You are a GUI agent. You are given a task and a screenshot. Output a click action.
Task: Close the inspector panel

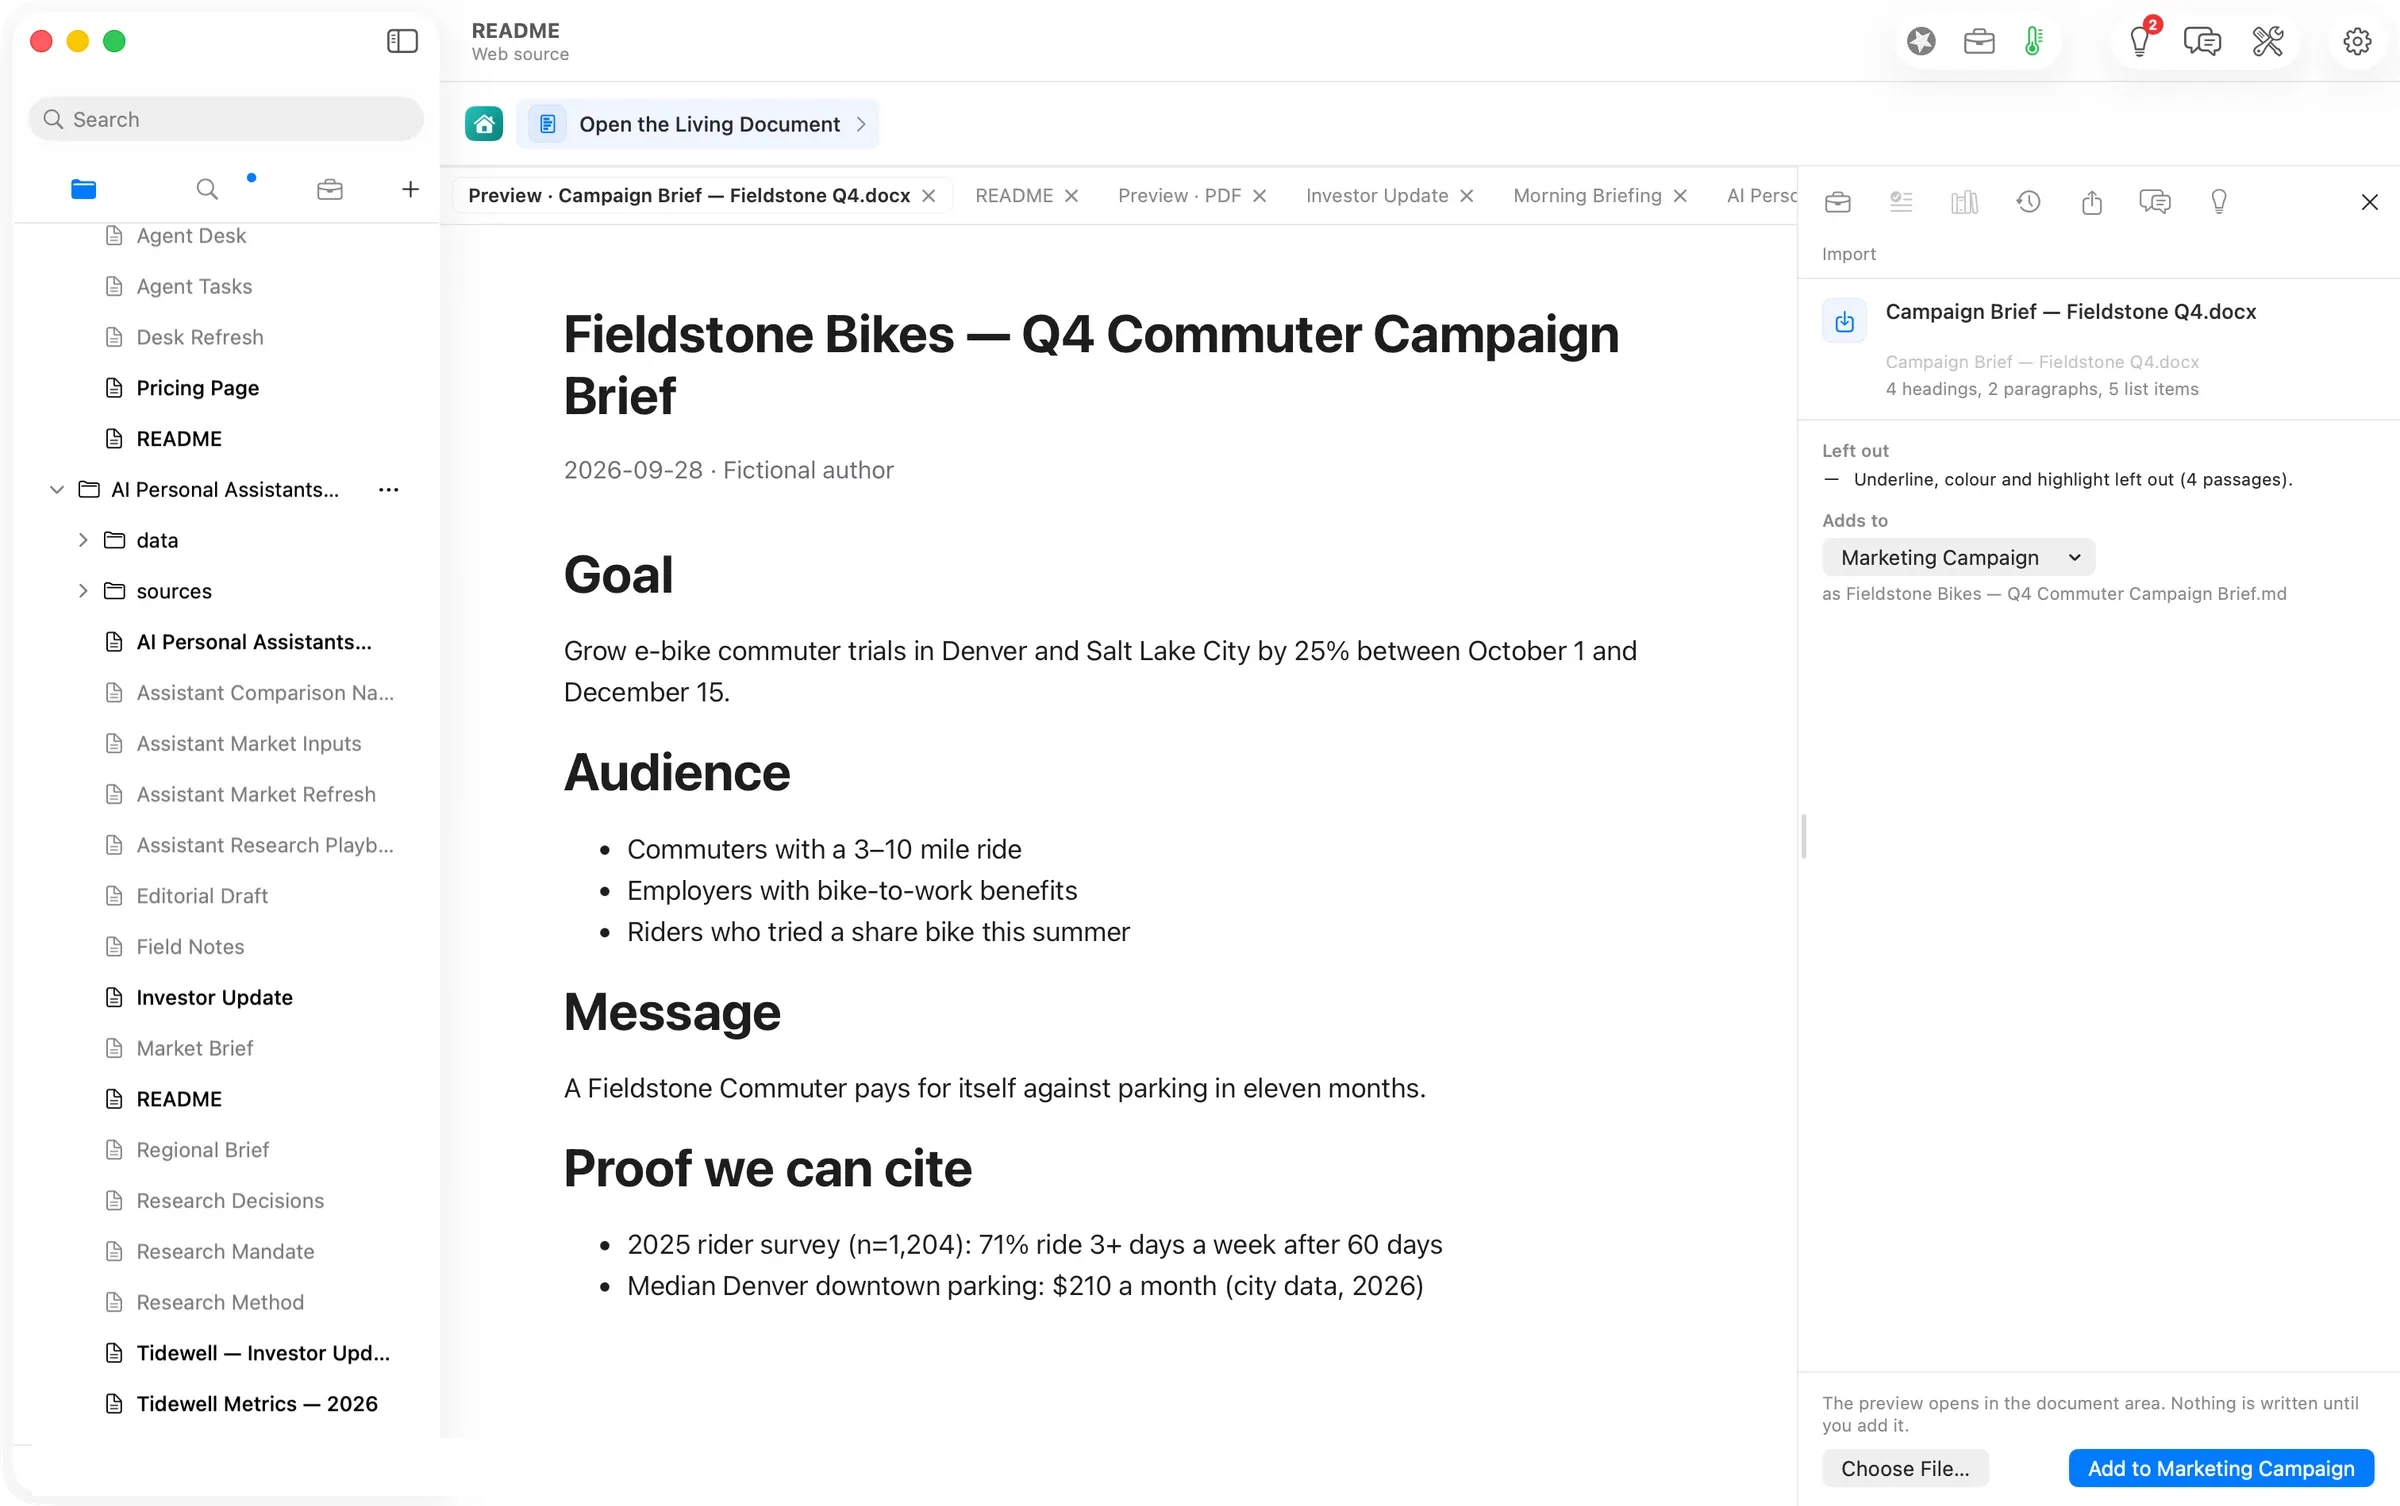[x=2369, y=202]
